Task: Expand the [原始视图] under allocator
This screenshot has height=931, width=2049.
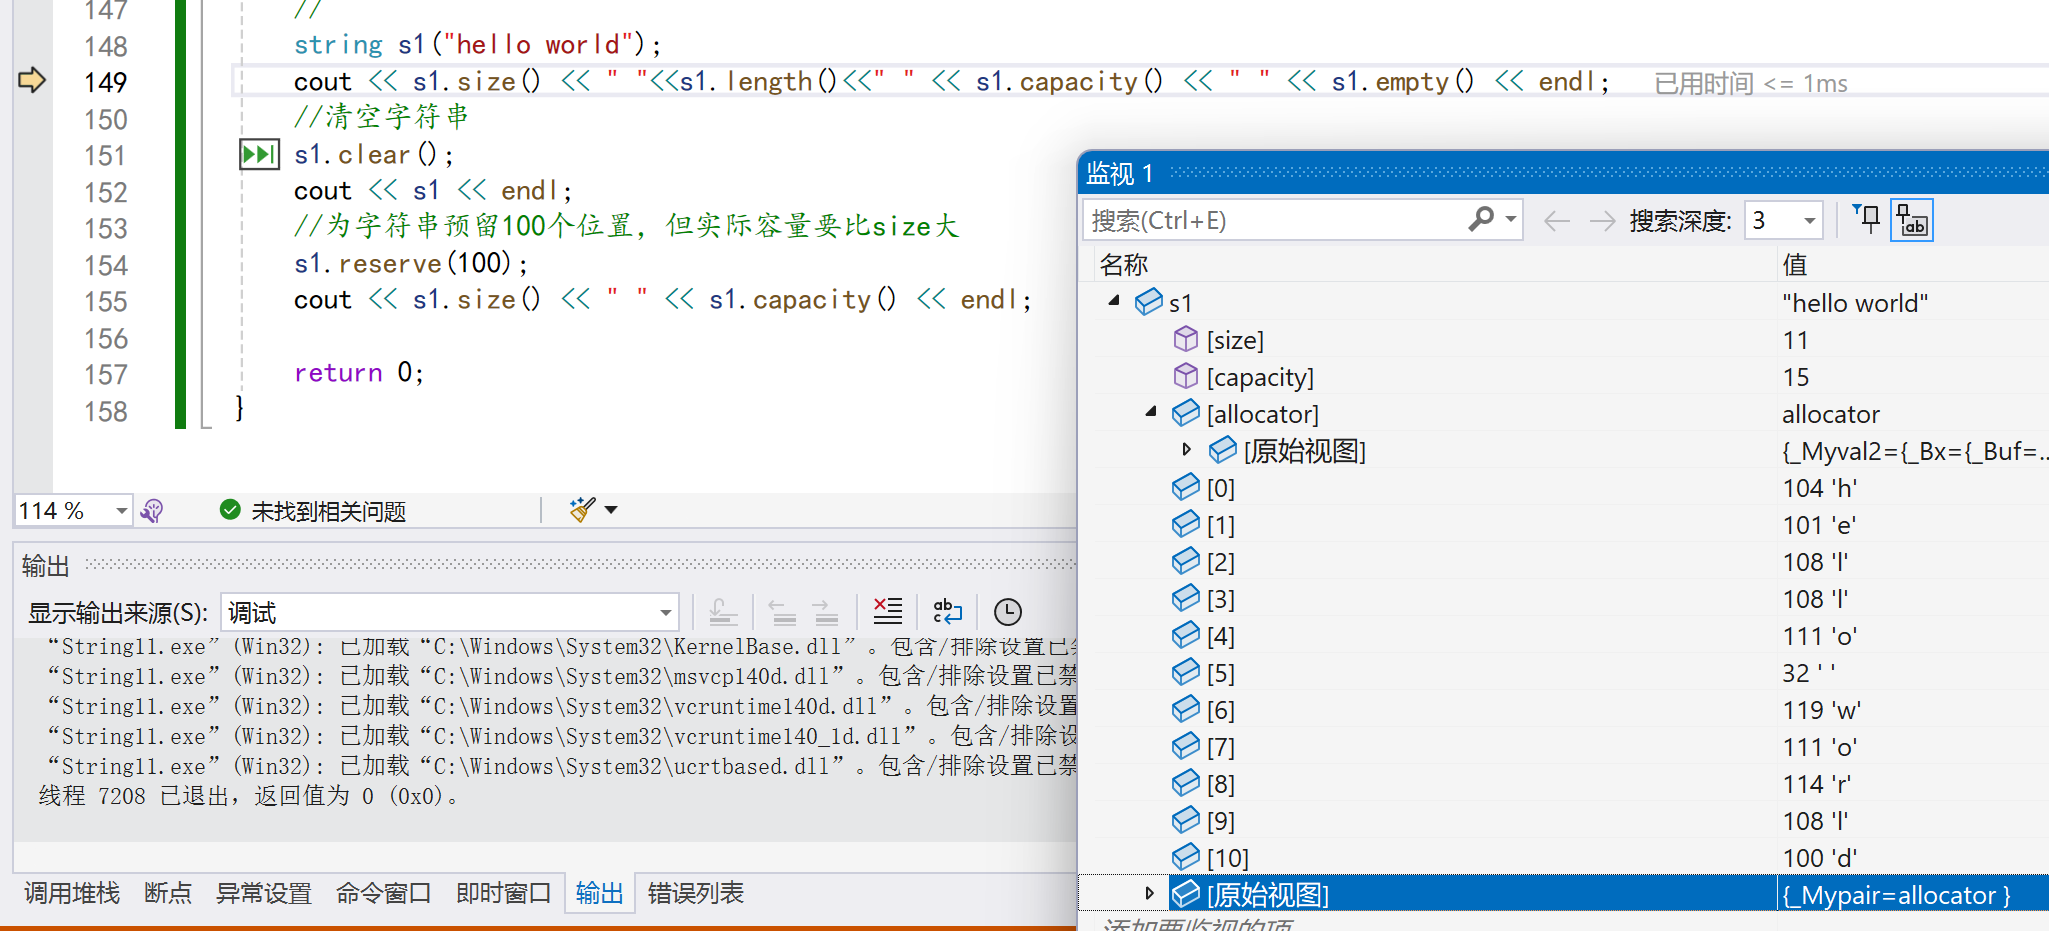Action: [1187, 450]
